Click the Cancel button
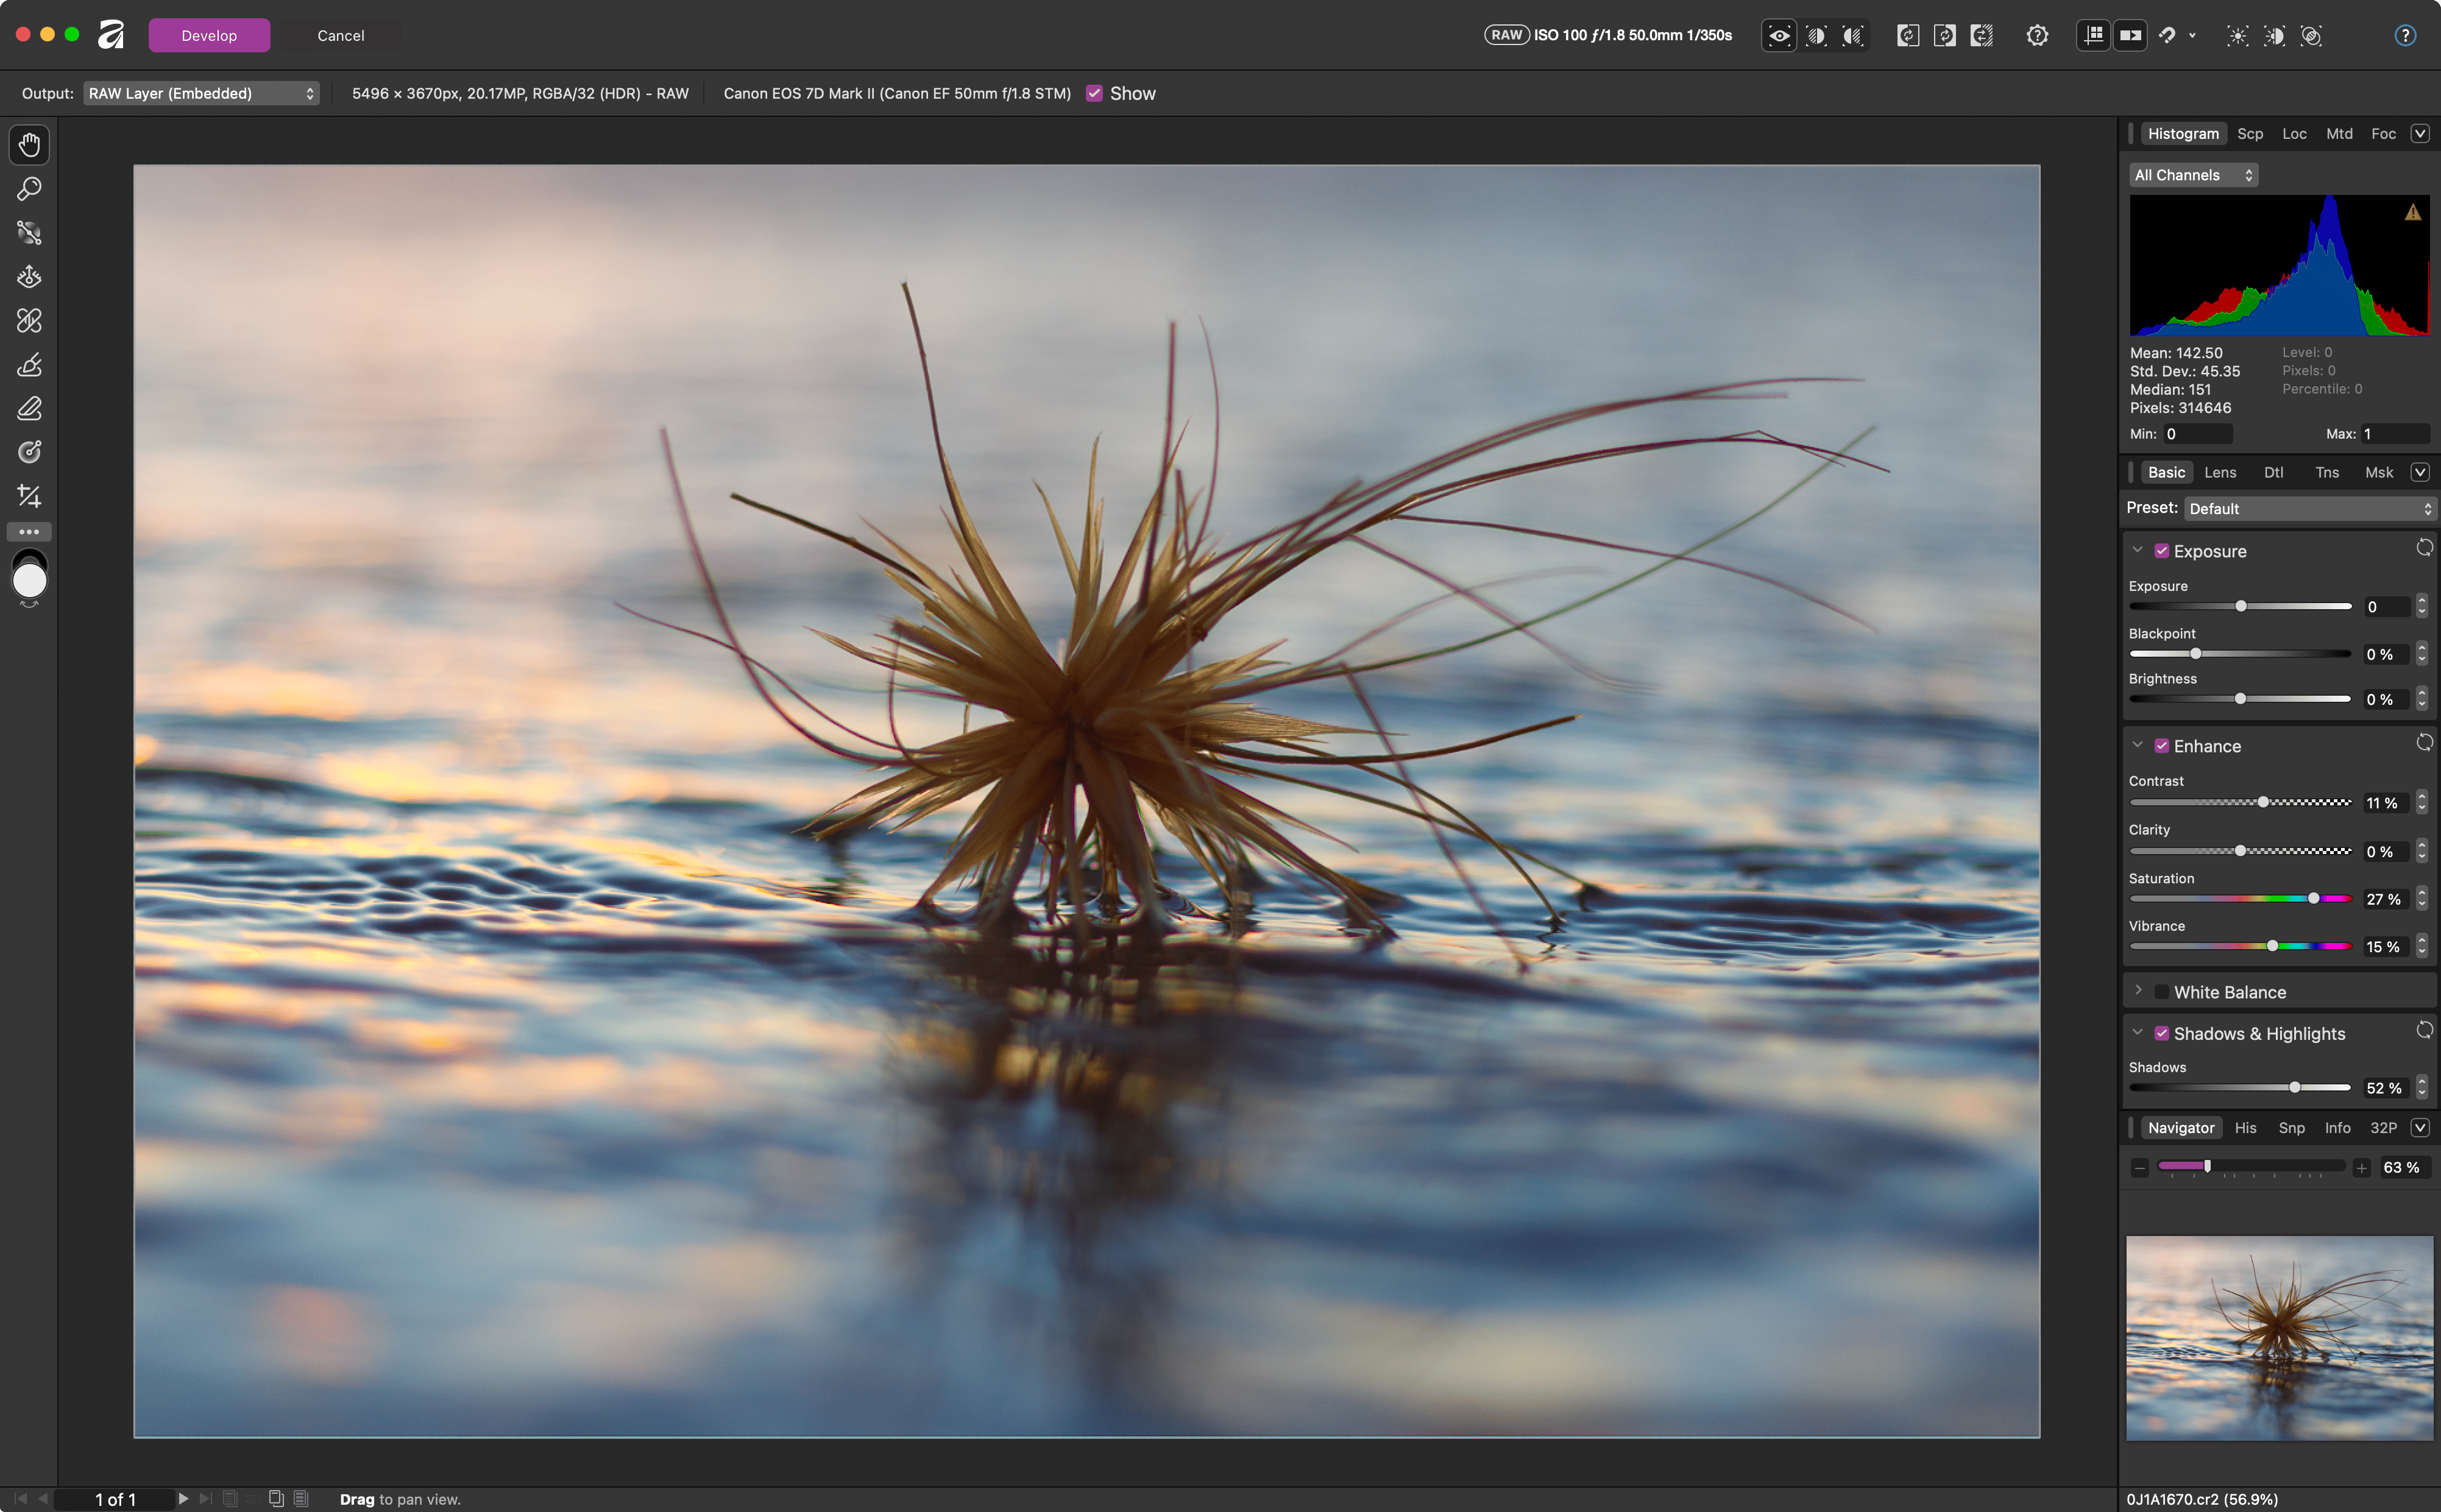 341,35
